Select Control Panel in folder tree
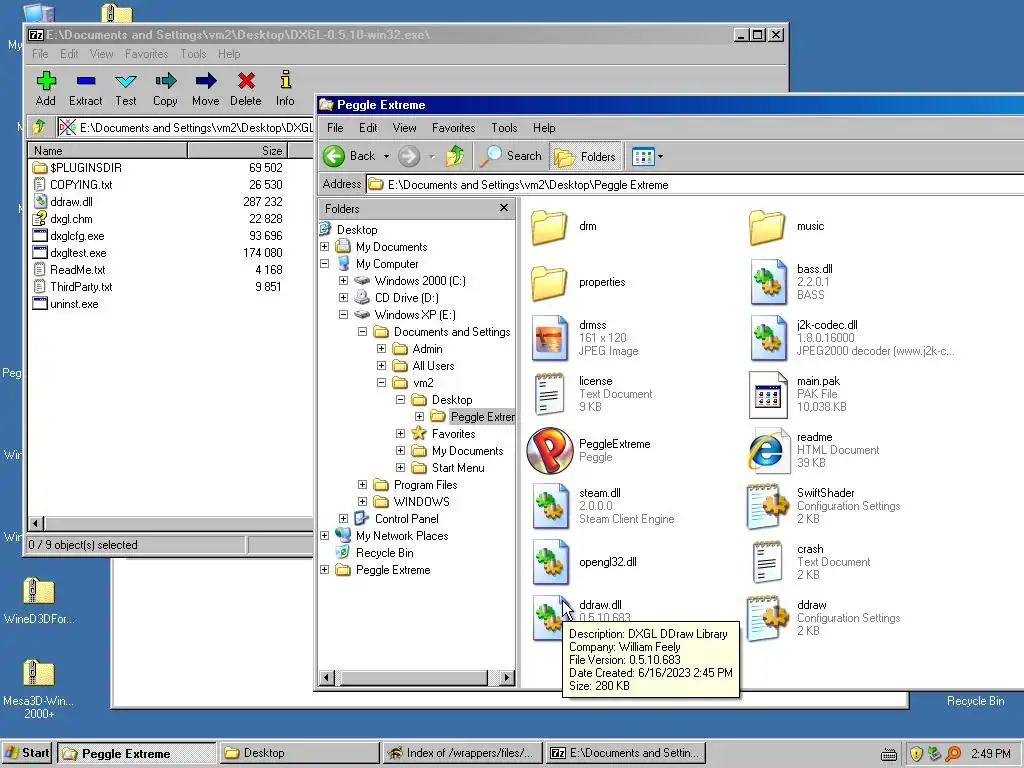This screenshot has width=1024, height=768. point(406,519)
